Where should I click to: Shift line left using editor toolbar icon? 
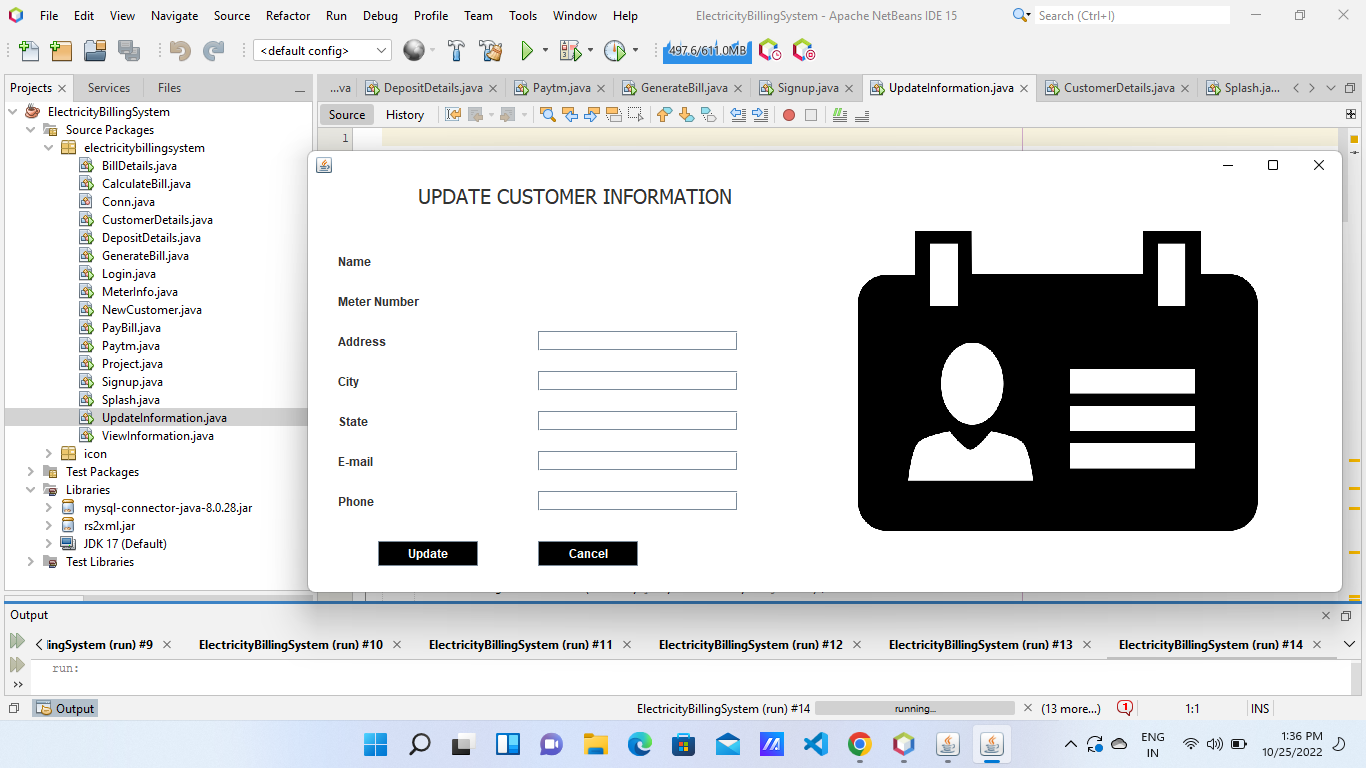(x=737, y=114)
